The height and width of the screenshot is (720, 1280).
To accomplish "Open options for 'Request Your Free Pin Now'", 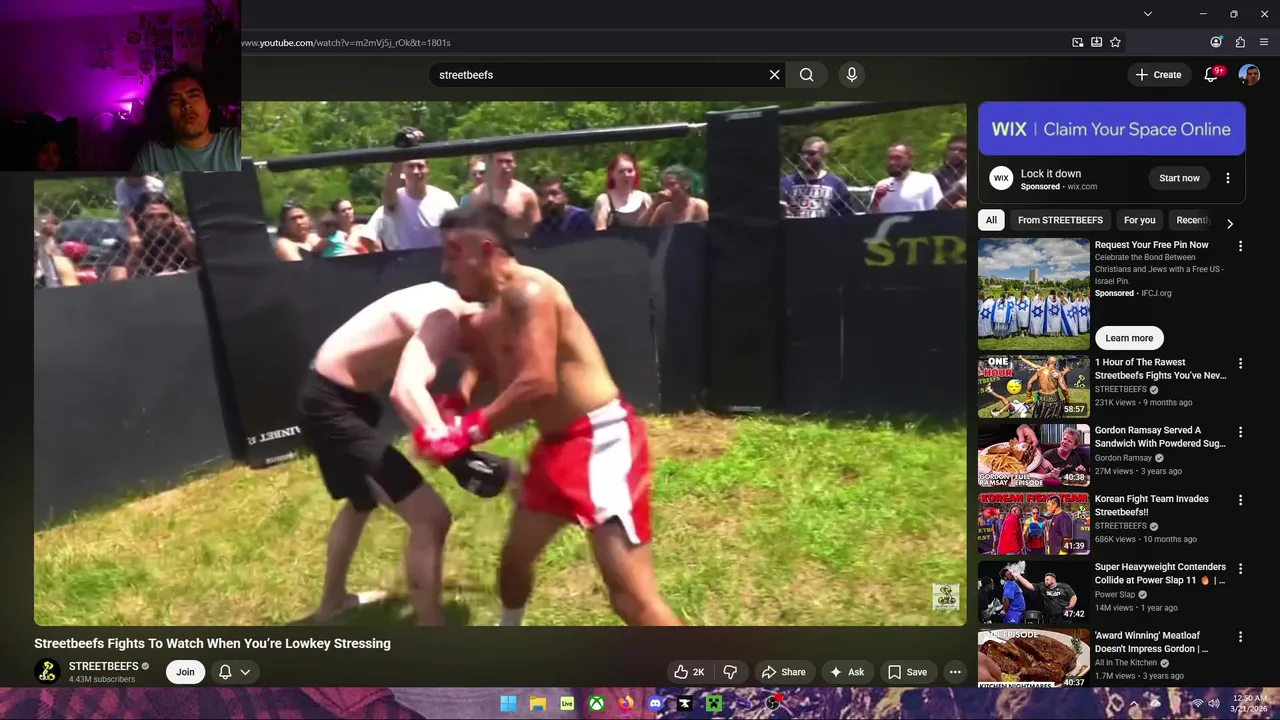I will click(1240, 246).
